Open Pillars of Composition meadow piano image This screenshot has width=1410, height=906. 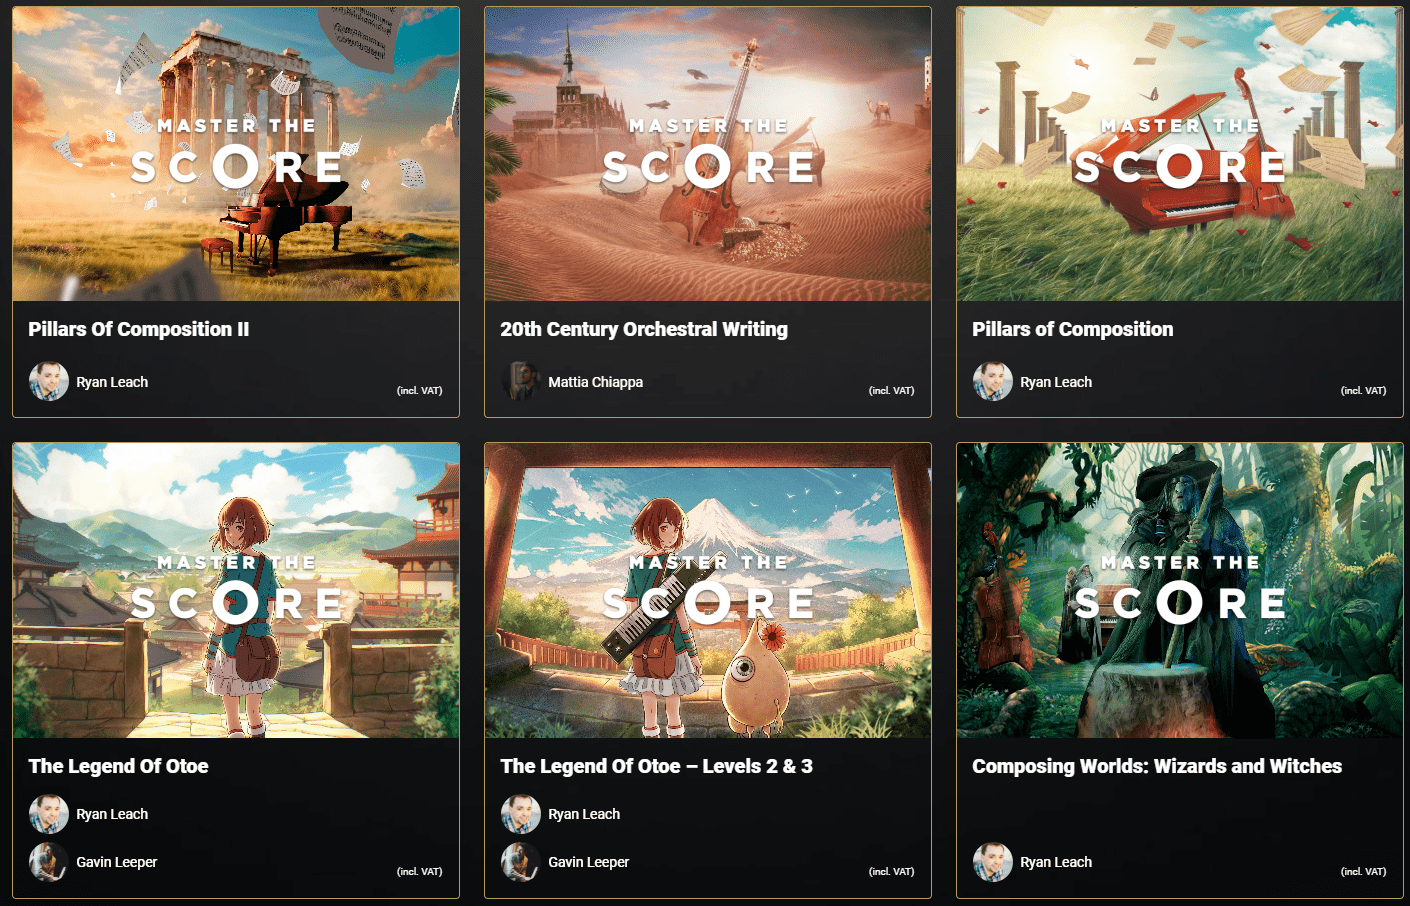tap(1180, 154)
